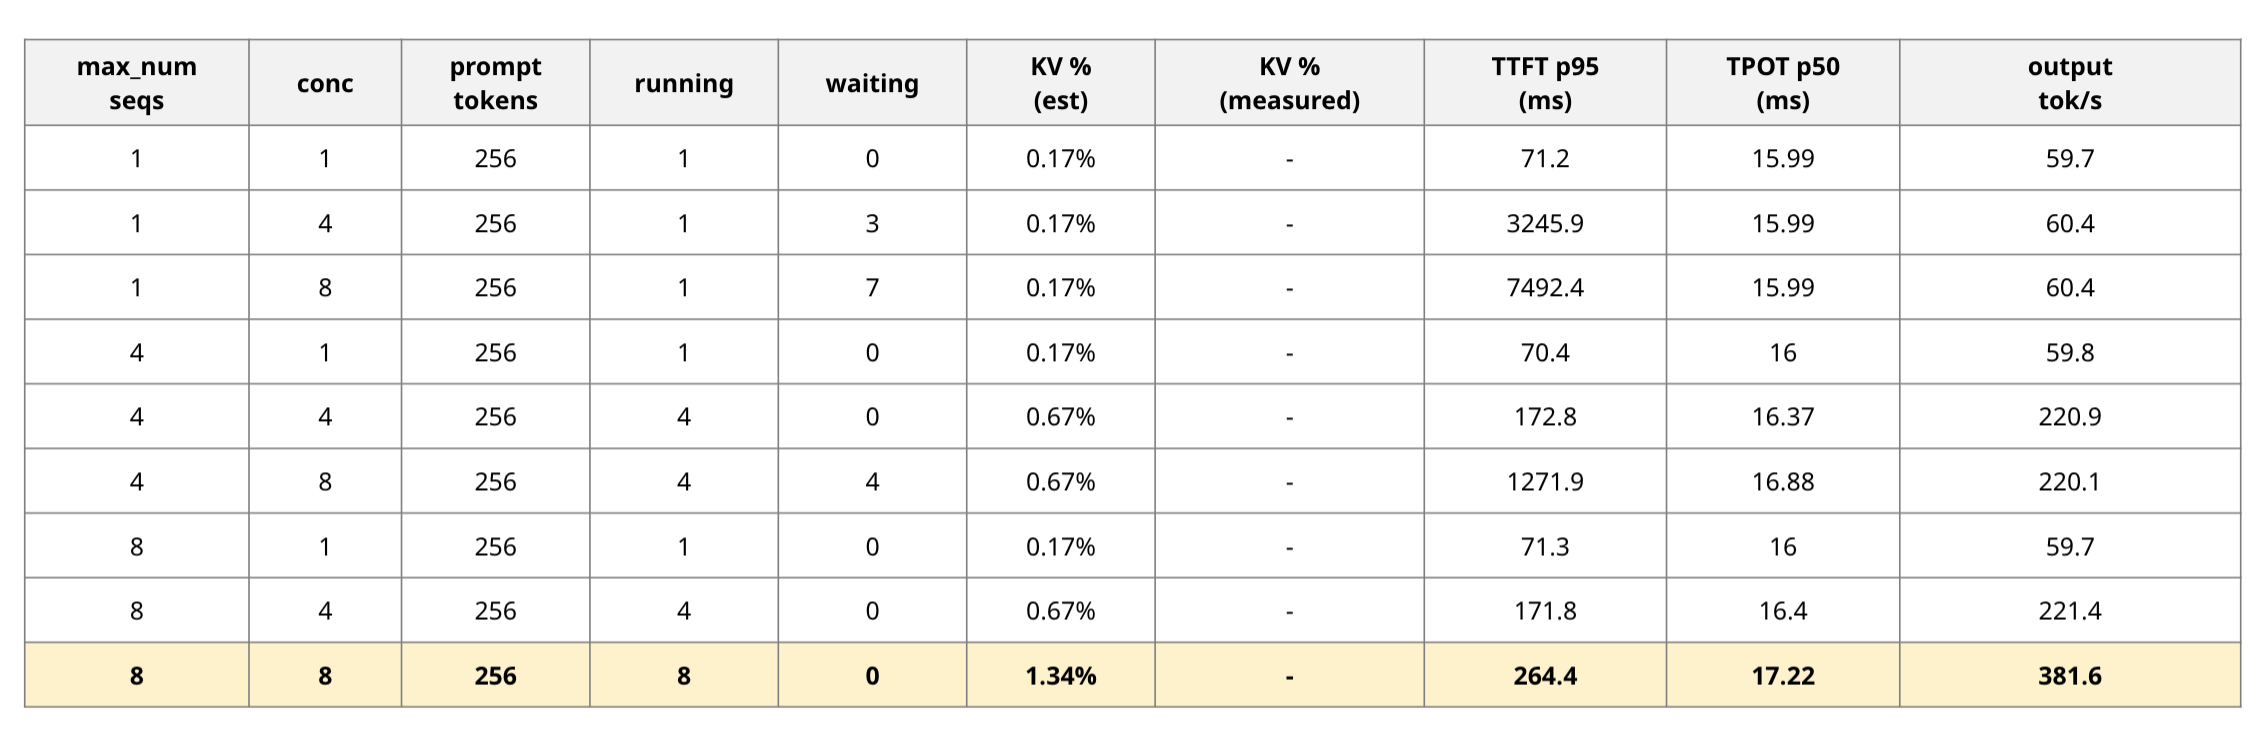Image resolution: width=2256 pixels, height=740 pixels.
Task: Click the output value 220.9
Action: 2070,417
